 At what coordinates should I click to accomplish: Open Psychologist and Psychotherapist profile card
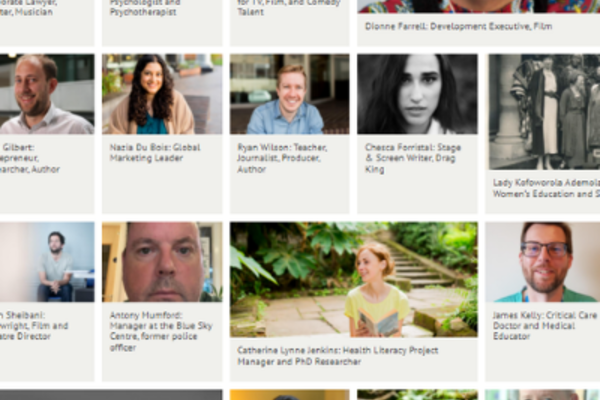coord(162,23)
